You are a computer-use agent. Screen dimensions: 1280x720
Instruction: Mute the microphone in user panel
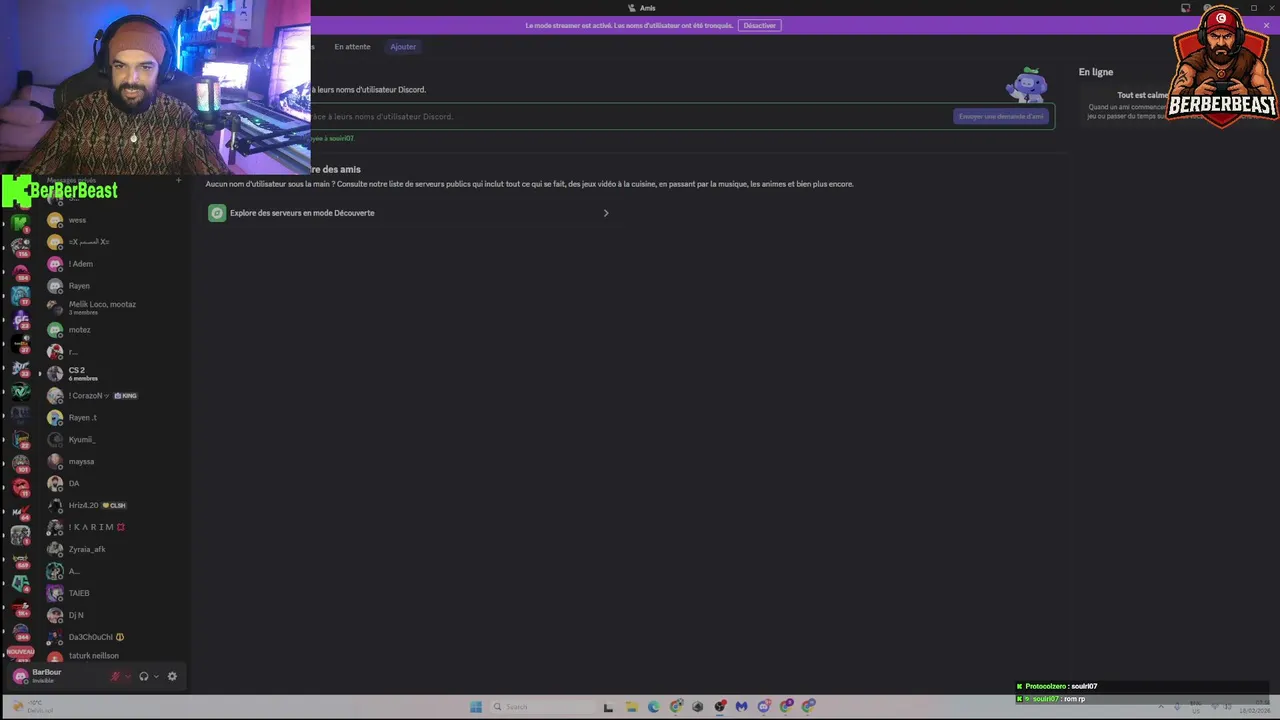click(115, 676)
